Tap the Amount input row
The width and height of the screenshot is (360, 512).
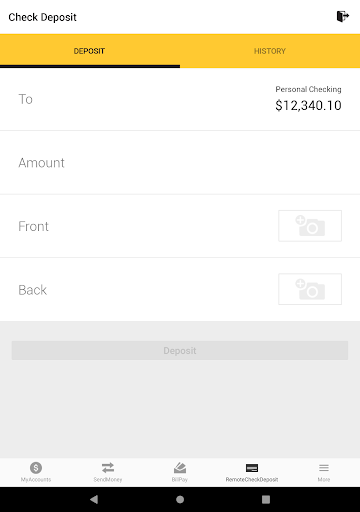(x=180, y=163)
